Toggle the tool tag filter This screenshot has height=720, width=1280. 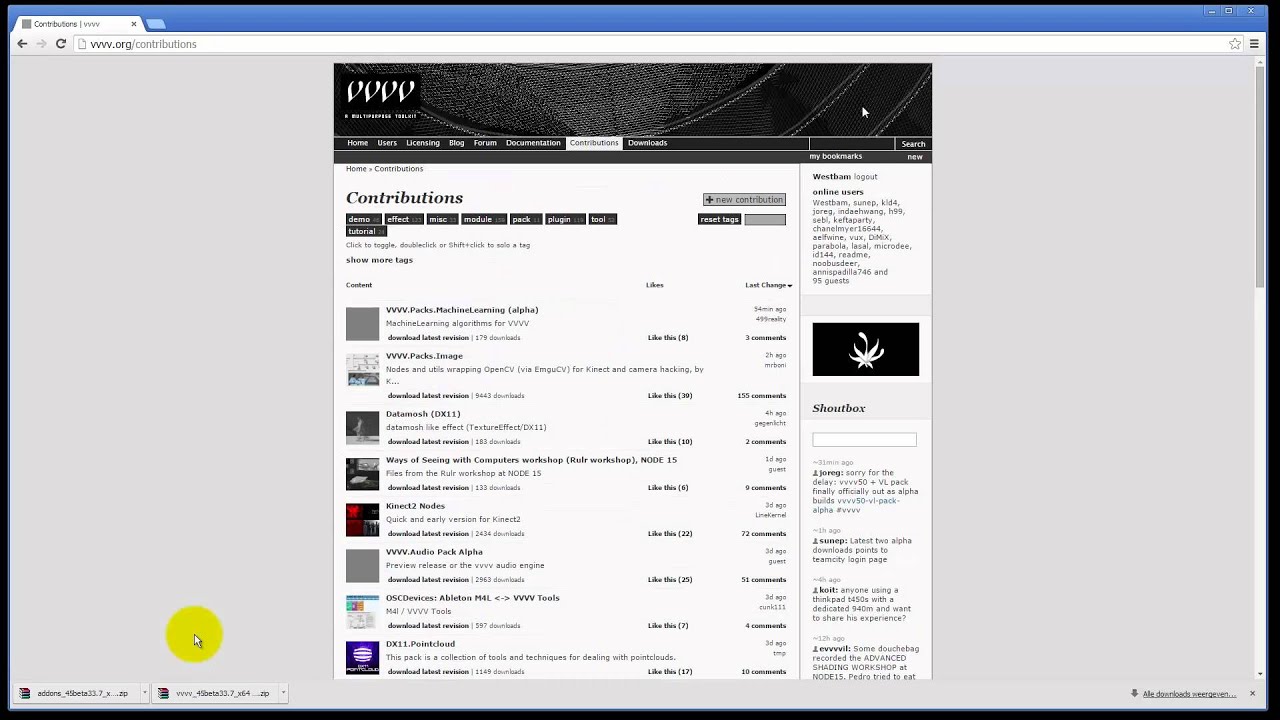pyautogui.click(x=602, y=219)
